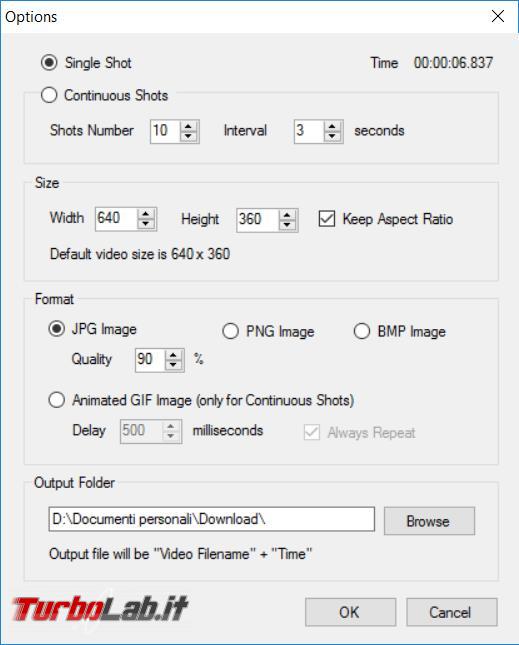Cancel the Options dialog
Screen dimensions: 519x645
[452, 612]
